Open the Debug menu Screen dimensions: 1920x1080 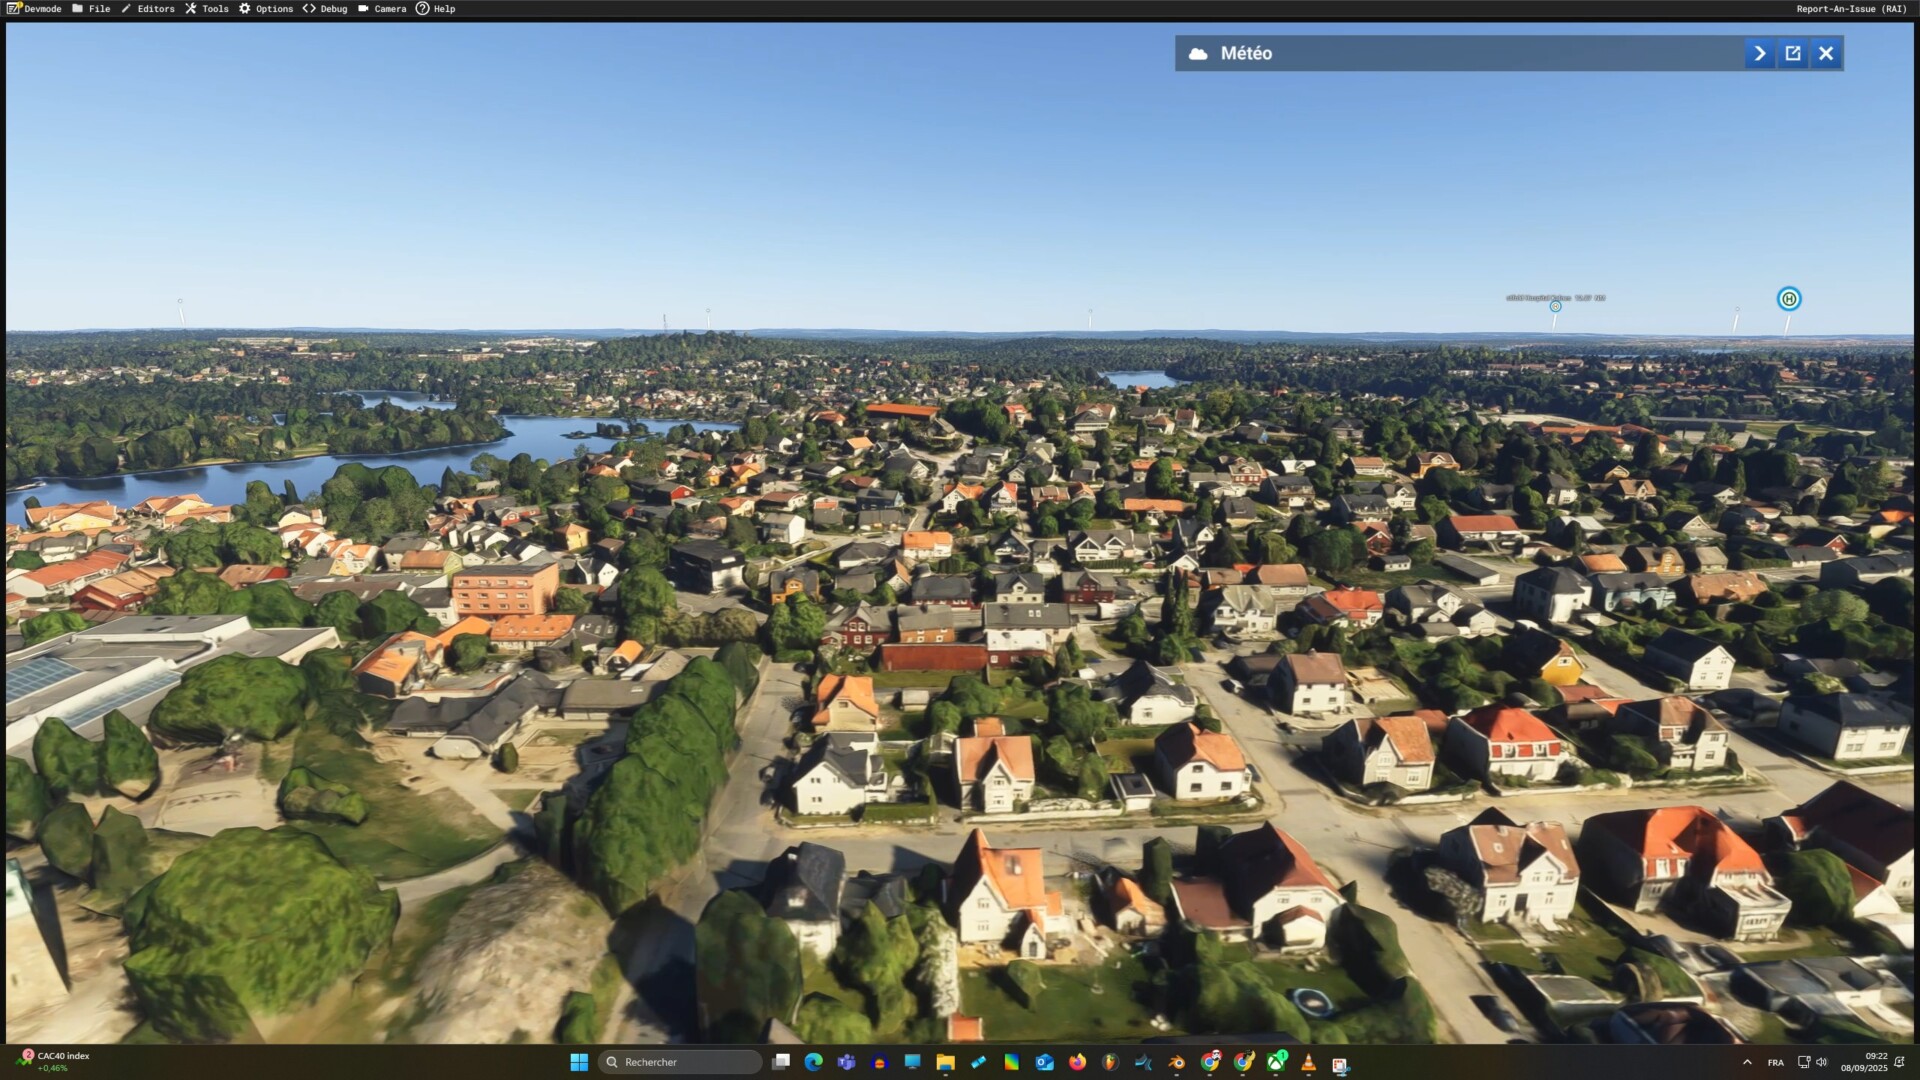325,9
